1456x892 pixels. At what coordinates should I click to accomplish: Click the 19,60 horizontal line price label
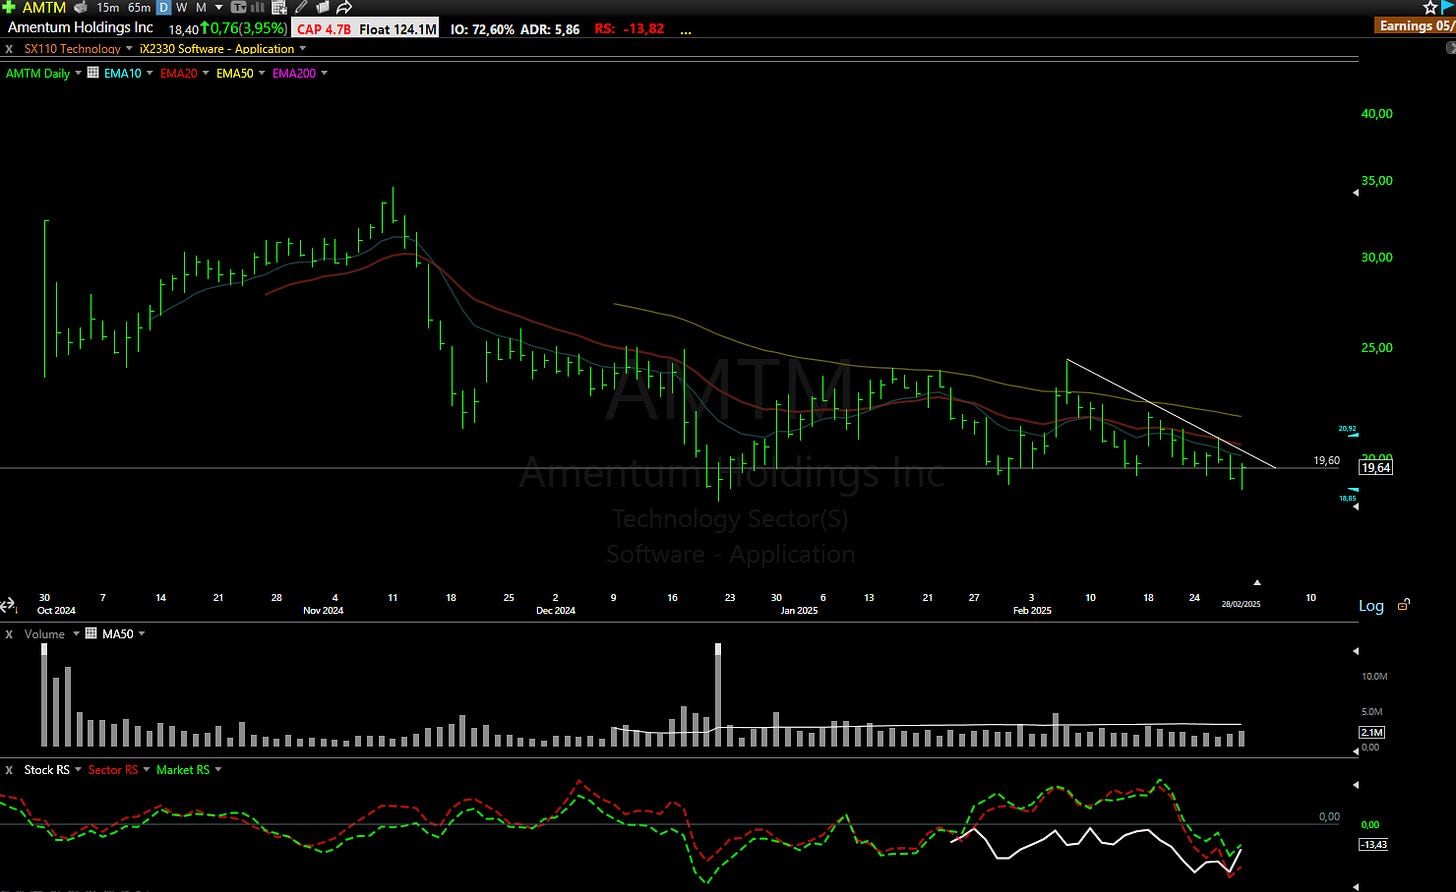coord(1326,461)
